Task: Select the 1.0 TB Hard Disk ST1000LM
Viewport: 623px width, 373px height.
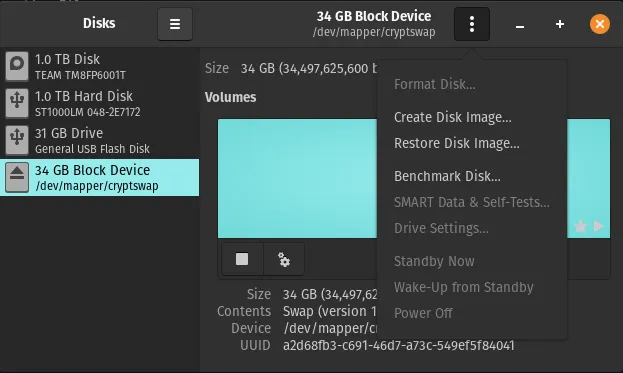Action: click(x=99, y=103)
